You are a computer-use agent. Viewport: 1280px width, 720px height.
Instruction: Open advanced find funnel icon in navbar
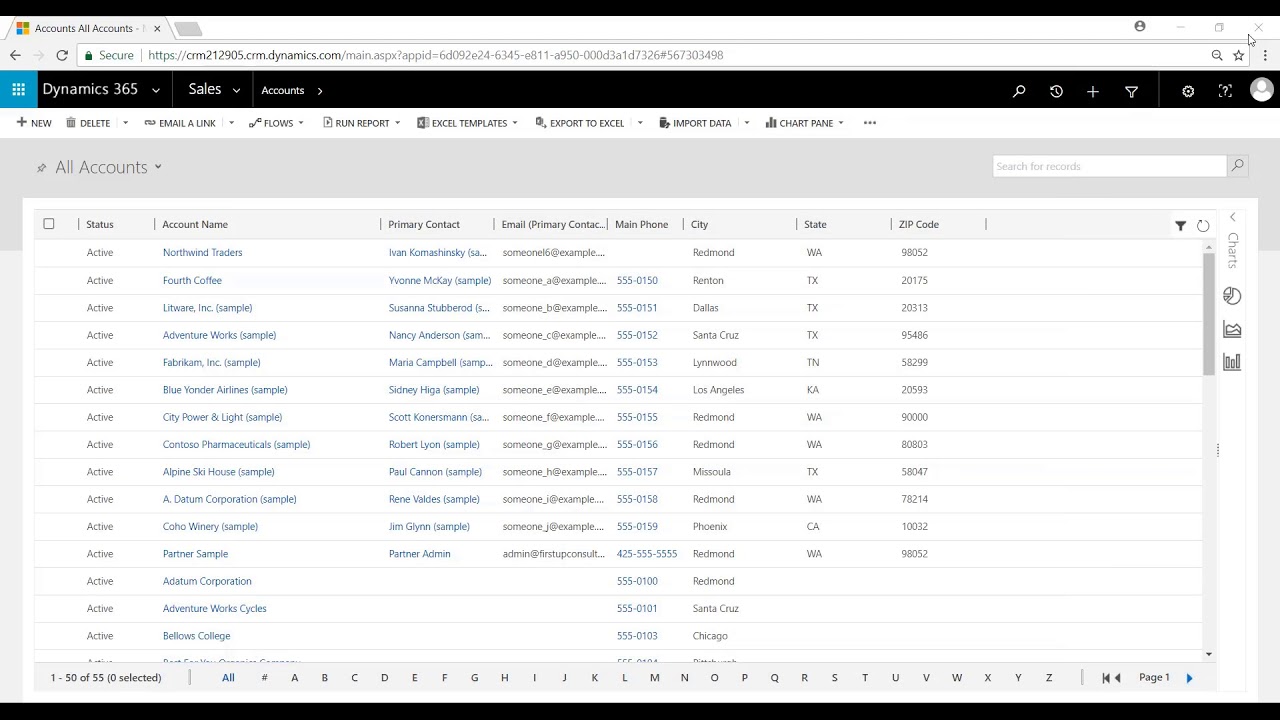click(1131, 91)
